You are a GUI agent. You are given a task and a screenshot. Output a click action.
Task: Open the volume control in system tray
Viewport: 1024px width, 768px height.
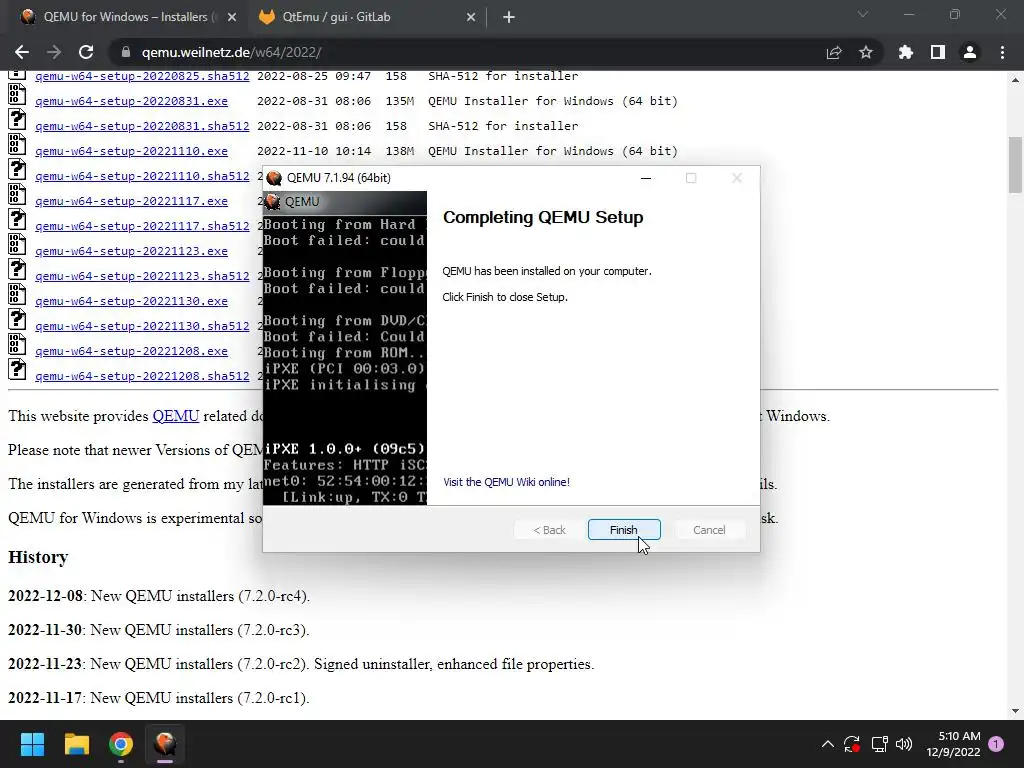[904, 744]
